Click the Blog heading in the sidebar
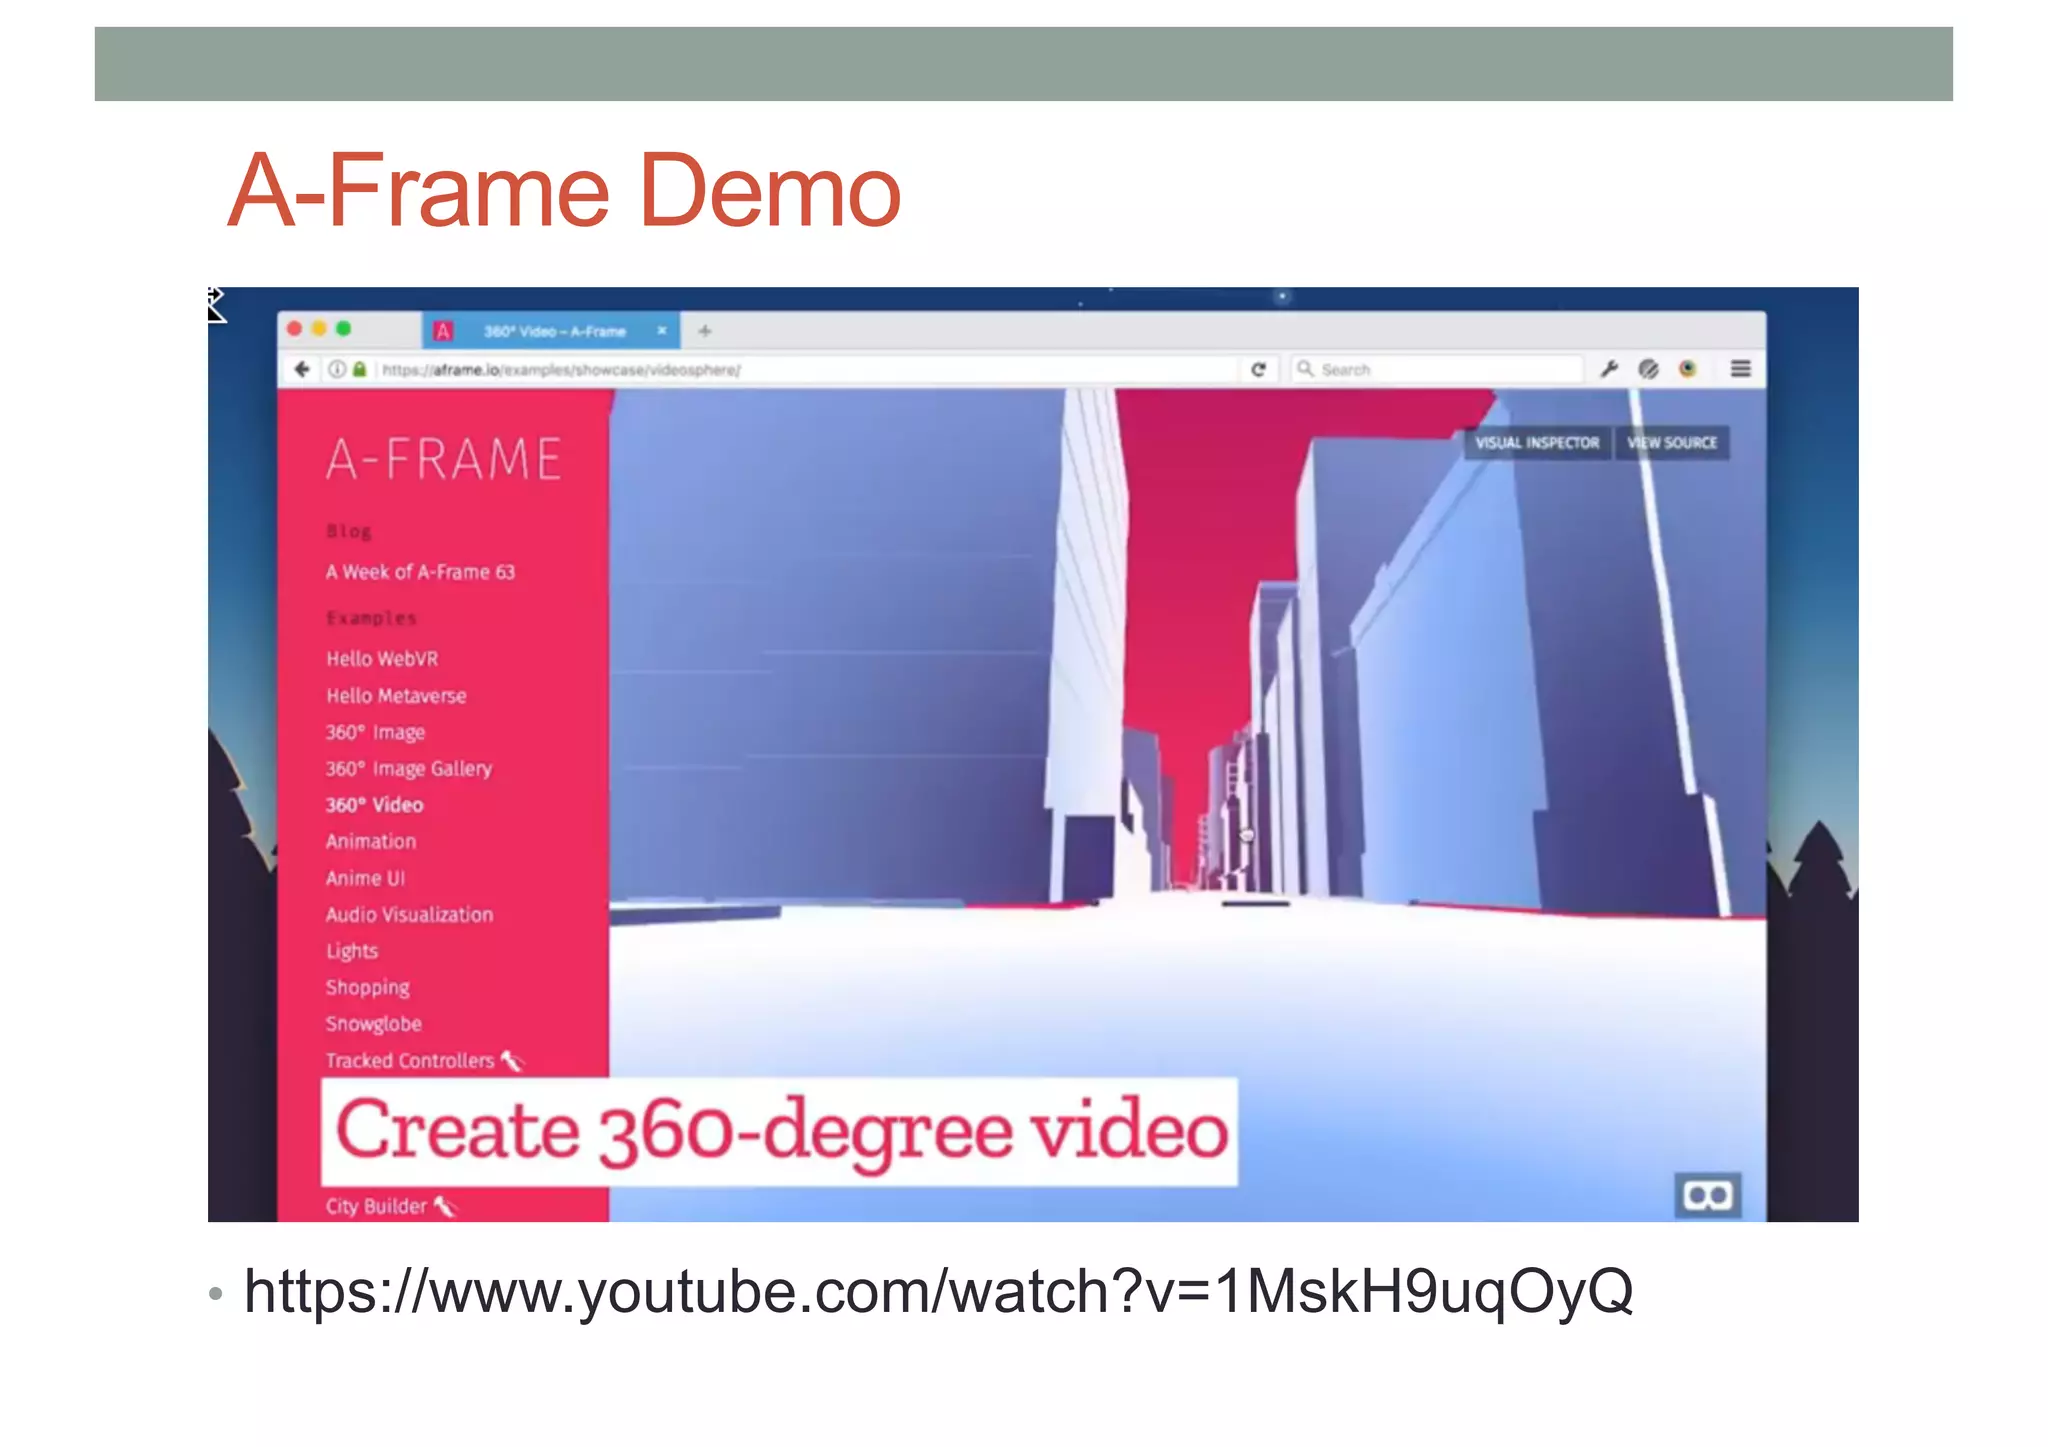 [348, 531]
